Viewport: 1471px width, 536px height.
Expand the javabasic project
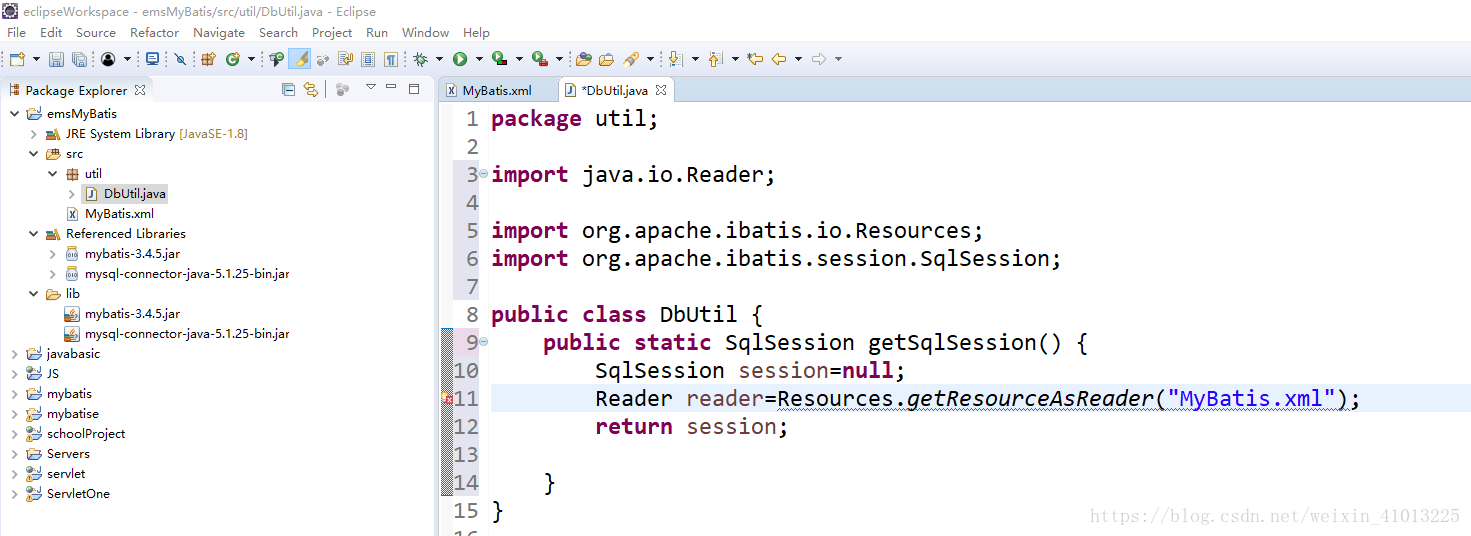(15, 354)
